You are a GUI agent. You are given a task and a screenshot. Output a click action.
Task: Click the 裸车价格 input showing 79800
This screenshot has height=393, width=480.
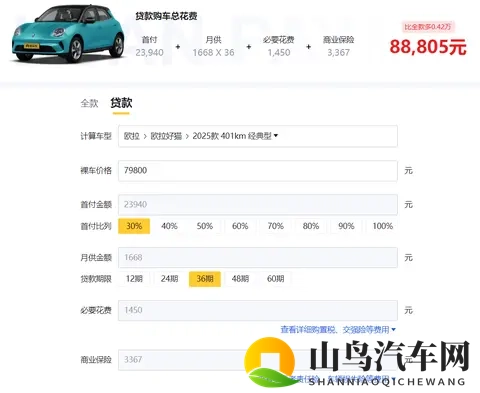258,171
